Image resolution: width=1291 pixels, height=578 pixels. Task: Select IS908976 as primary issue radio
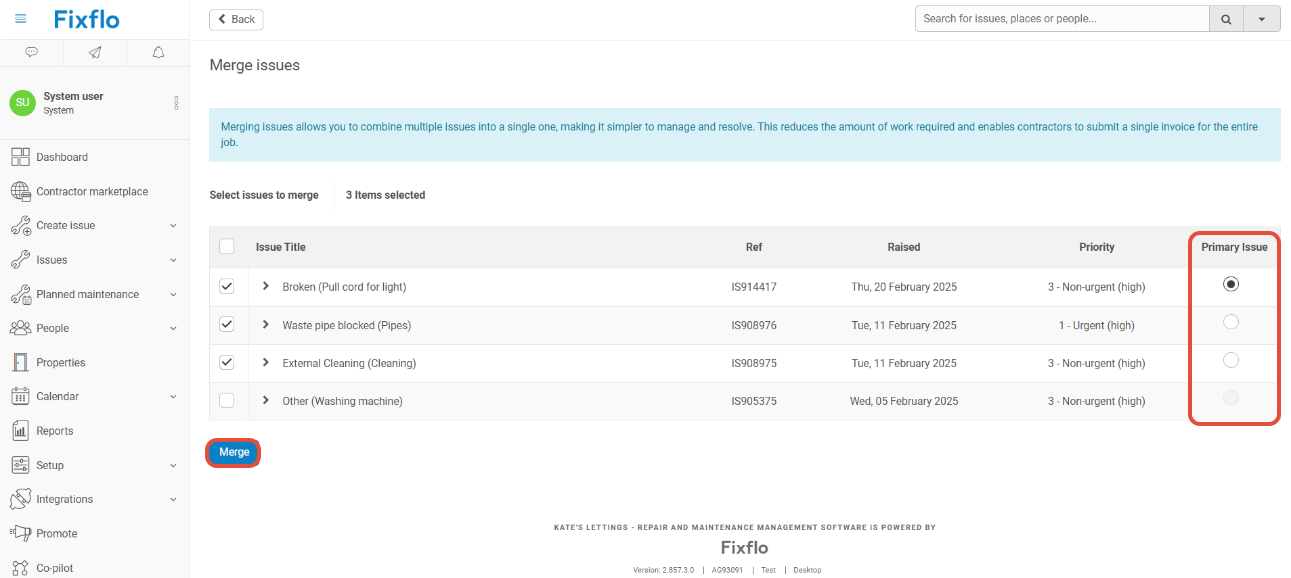[x=1231, y=322]
